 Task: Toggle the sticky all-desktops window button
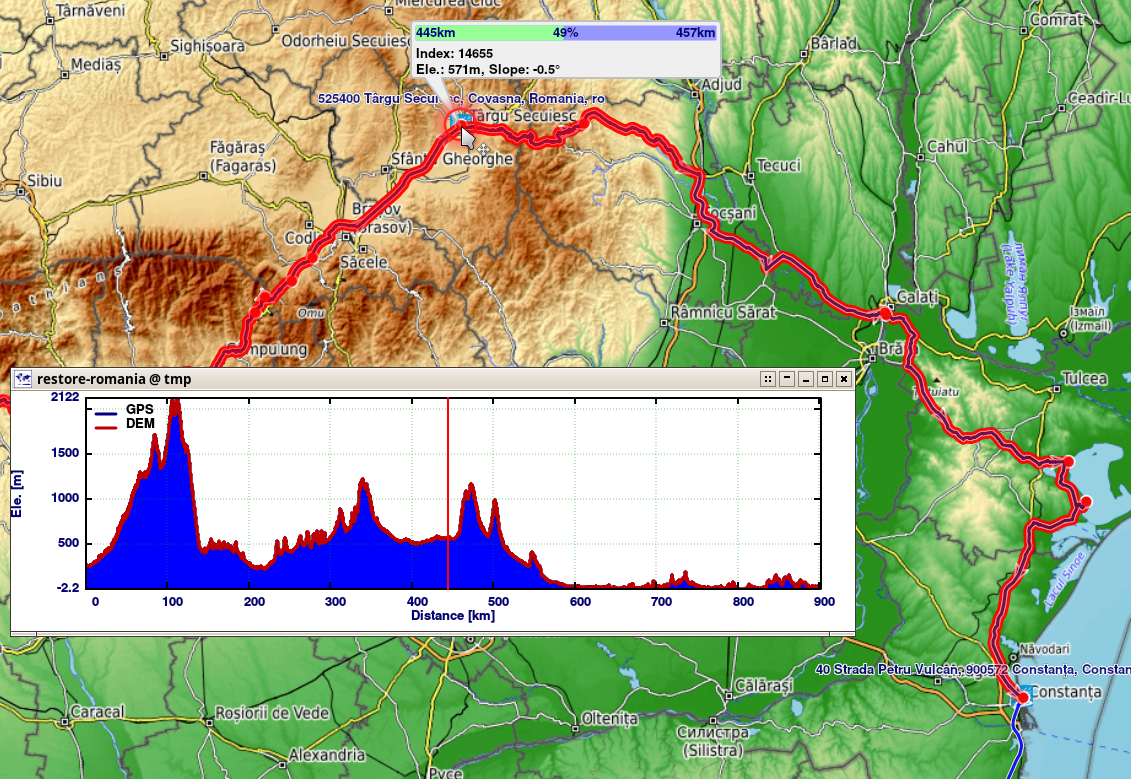768,379
